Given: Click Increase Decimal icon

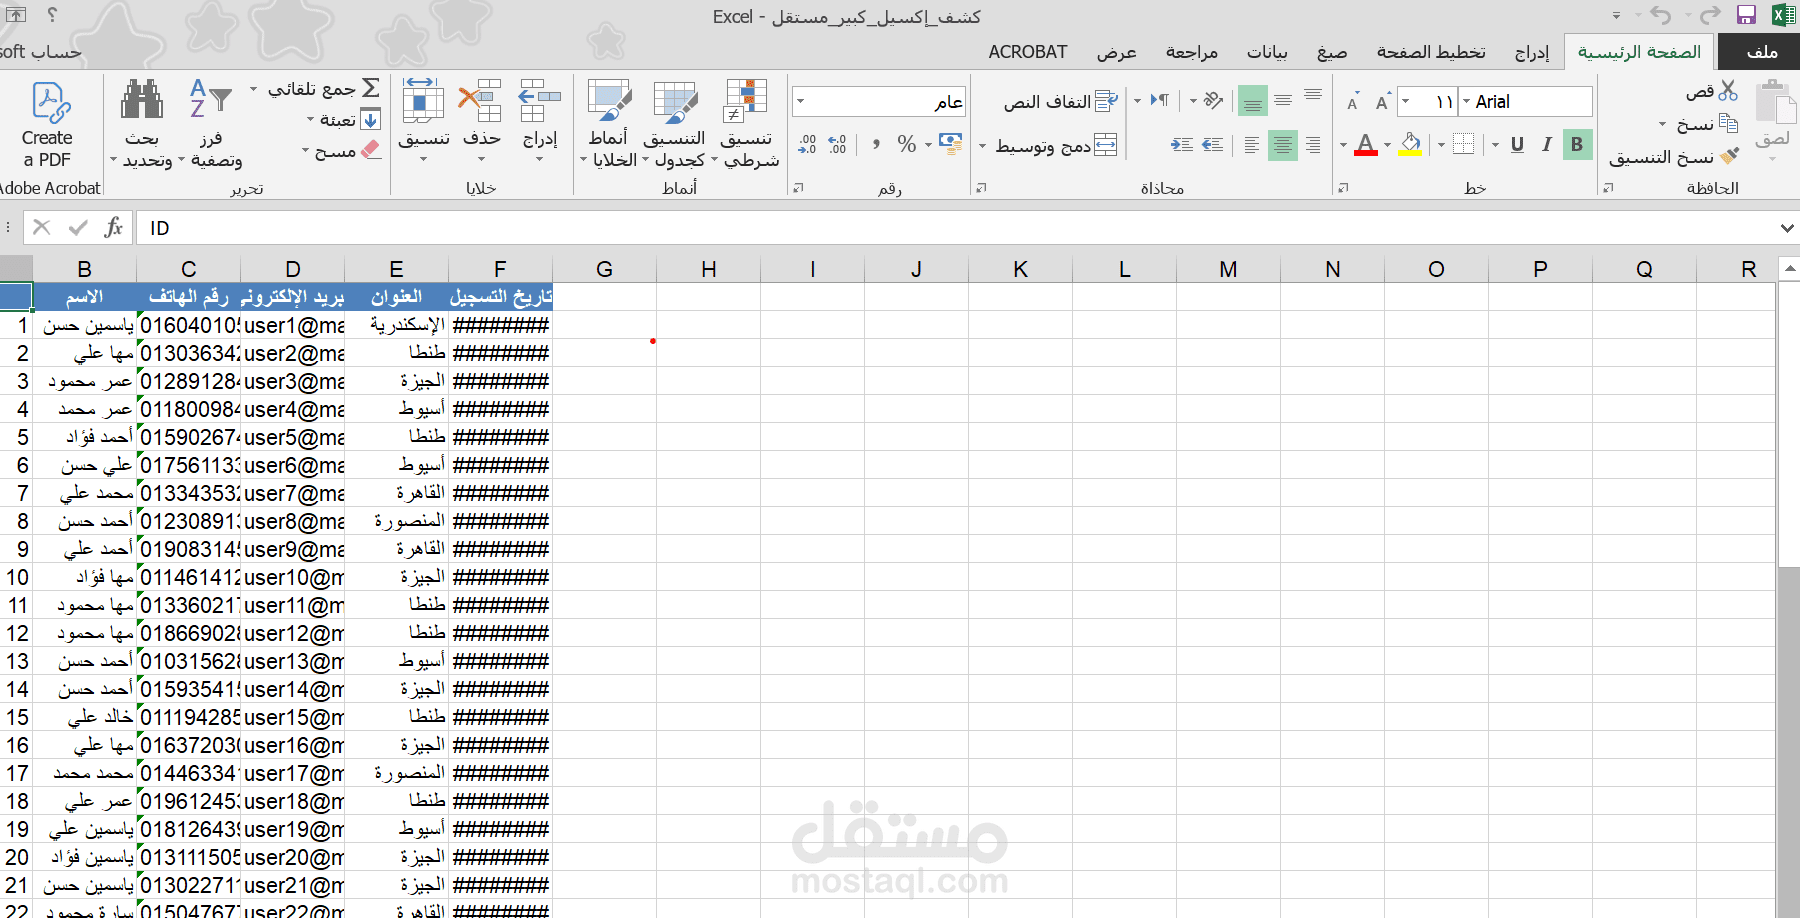Looking at the screenshot, I should click(x=838, y=145).
